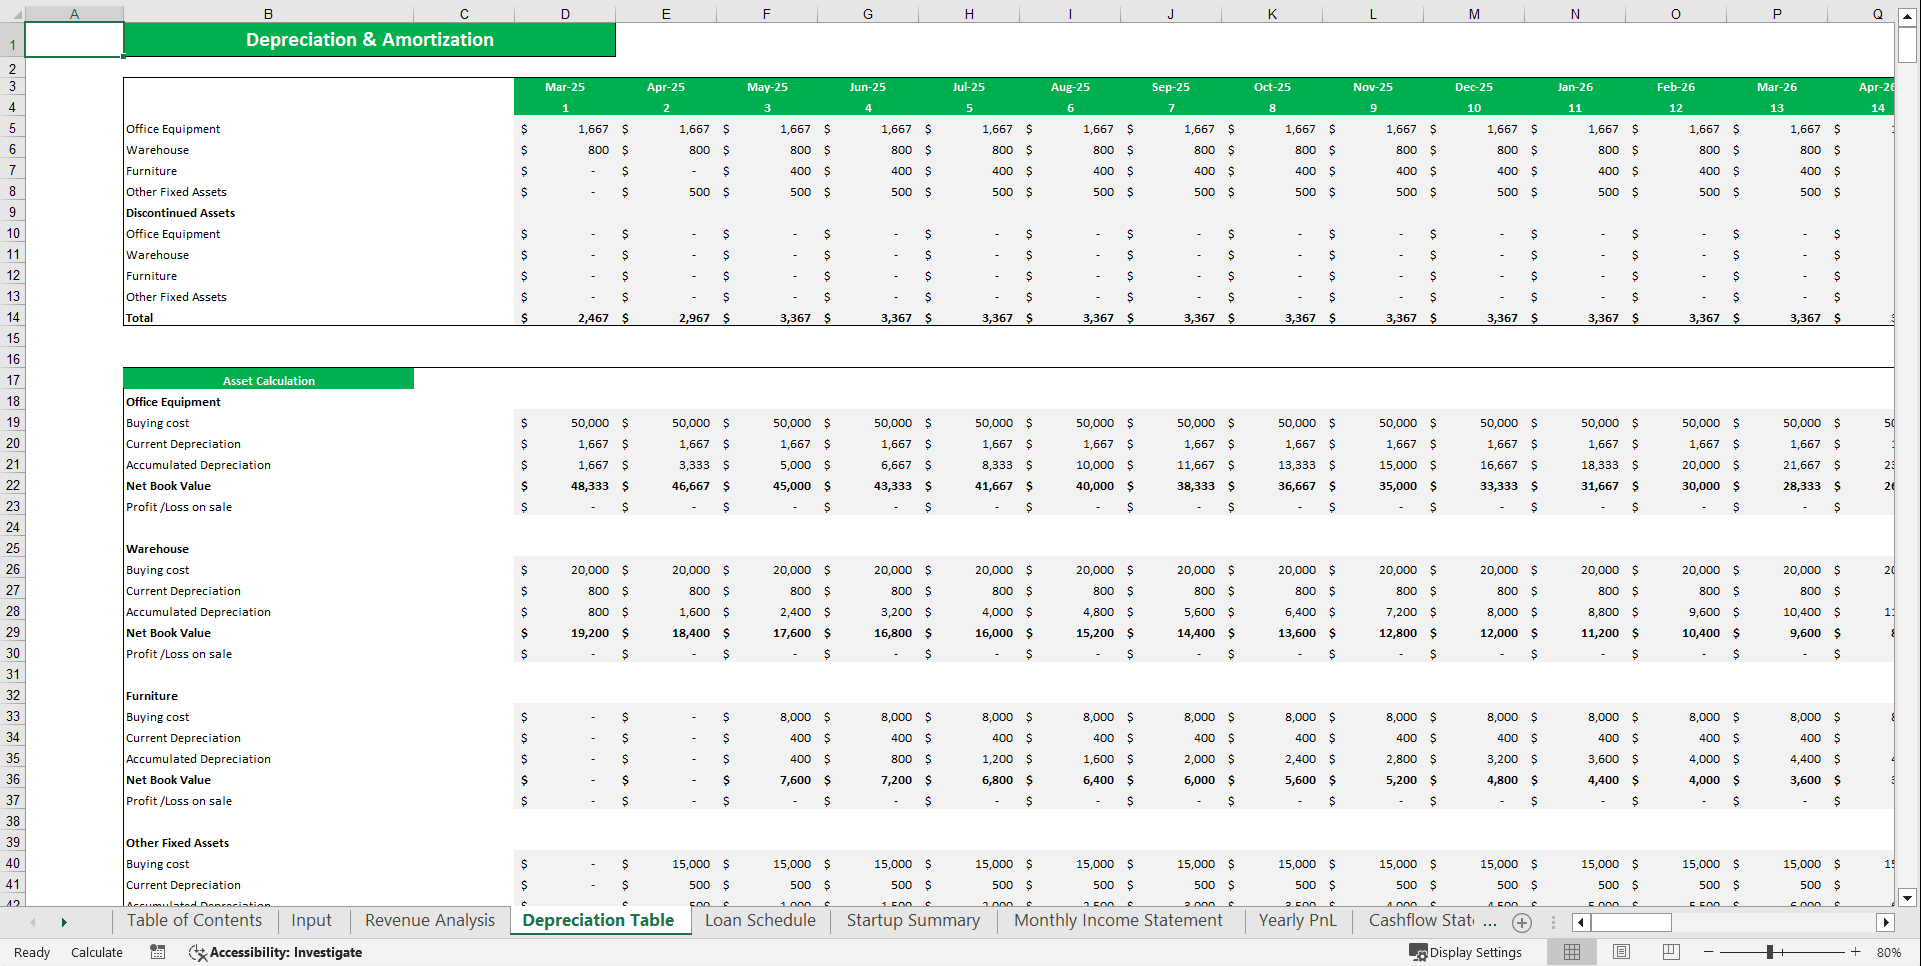Click Calculate in the status bar

tap(96, 952)
